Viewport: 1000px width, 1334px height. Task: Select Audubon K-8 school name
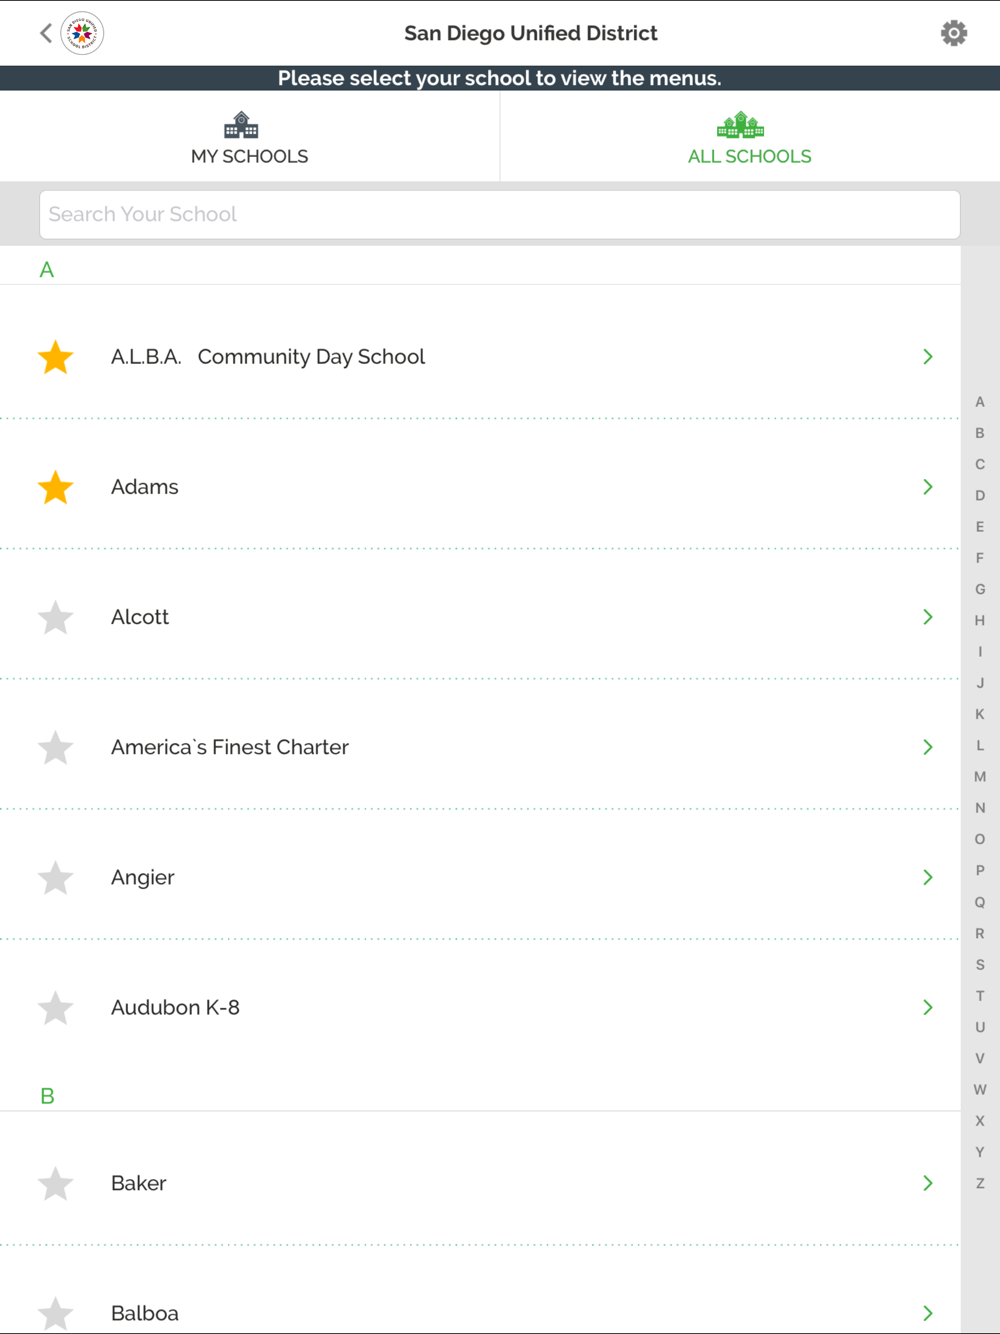(x=175, y=1007)
